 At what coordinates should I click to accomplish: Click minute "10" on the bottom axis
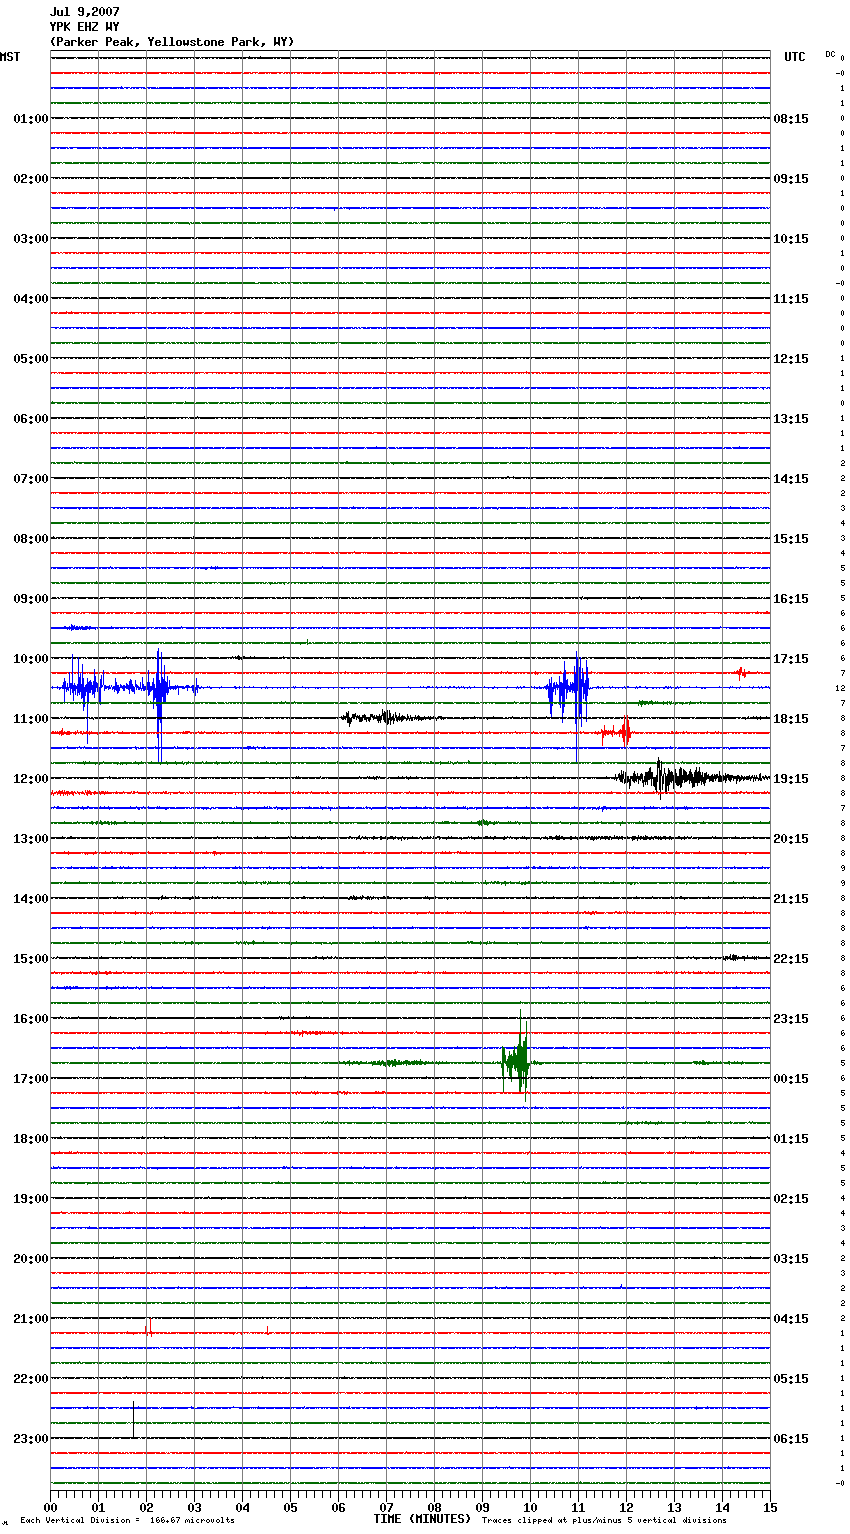click(x=530, y=1507)
